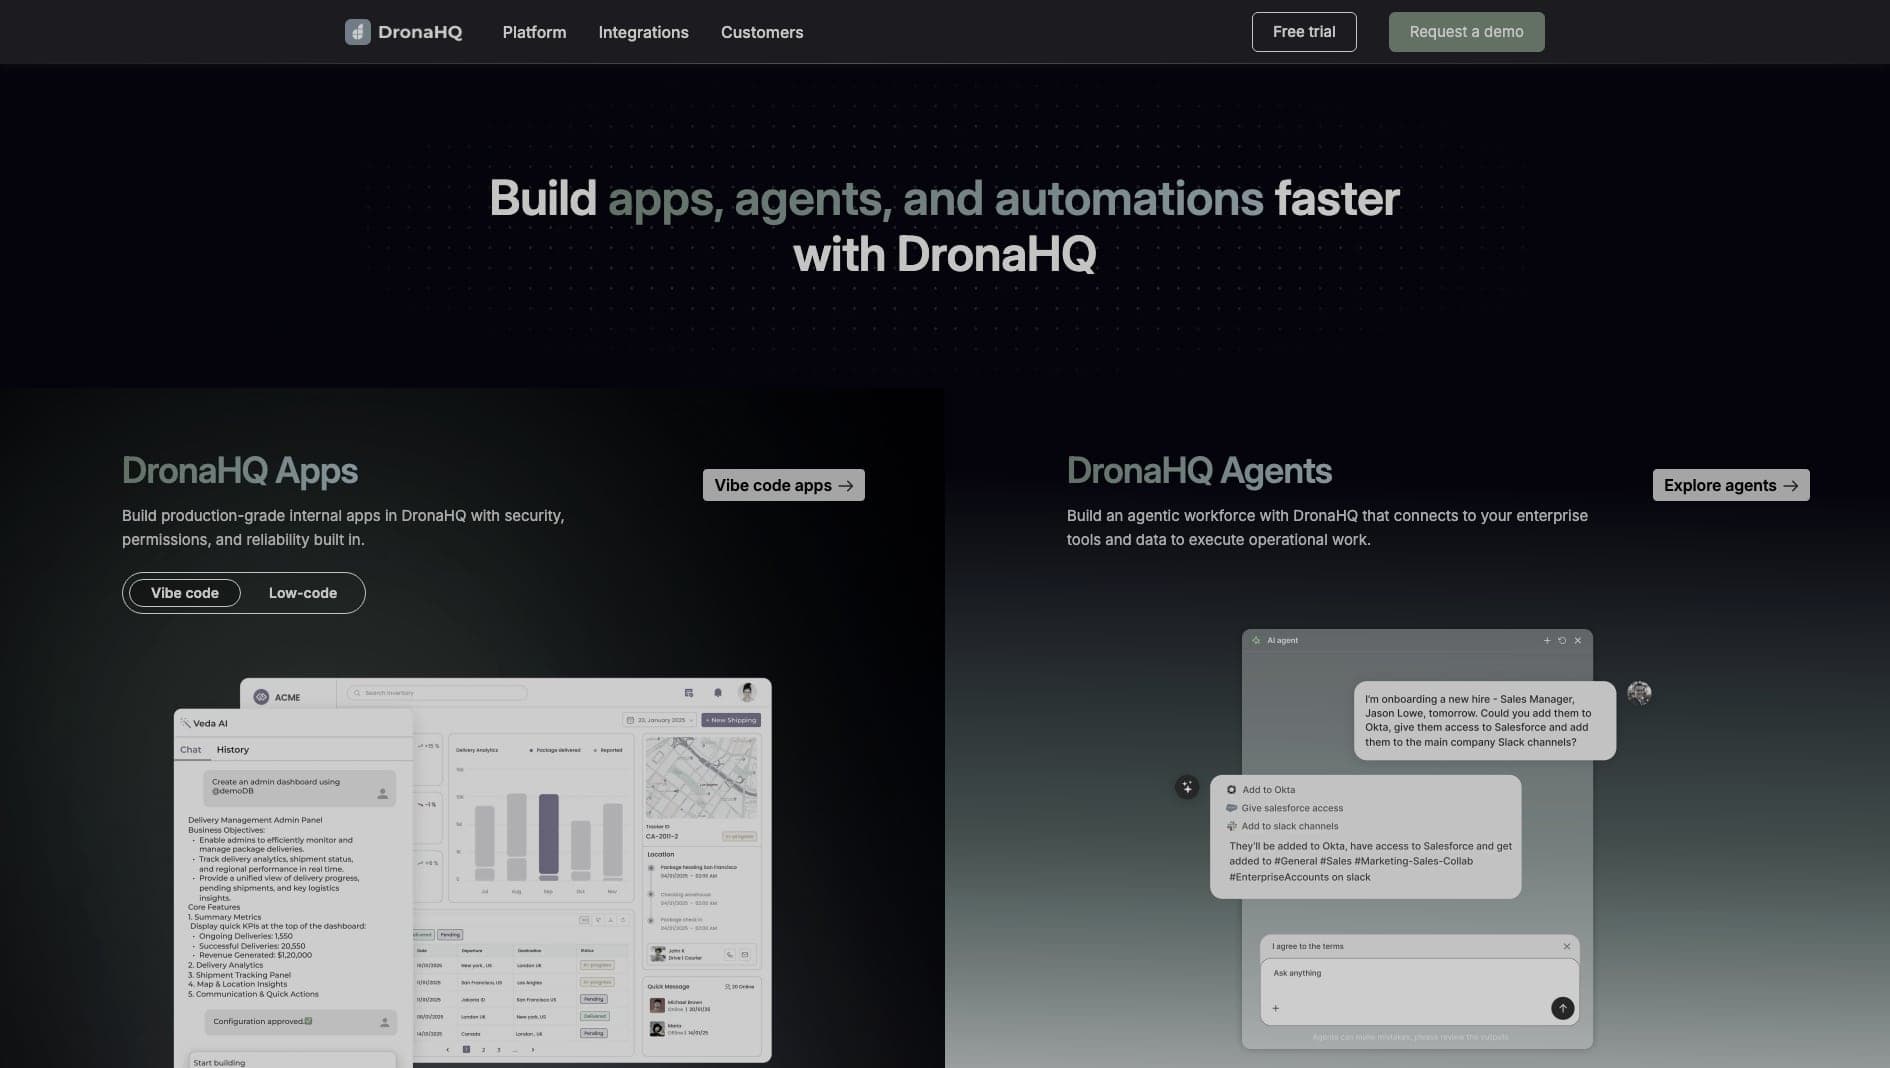Open the list icon left of the bell
This screenshot has width=1890, height=1068.
pyautogui.click(x=689, y=692)
